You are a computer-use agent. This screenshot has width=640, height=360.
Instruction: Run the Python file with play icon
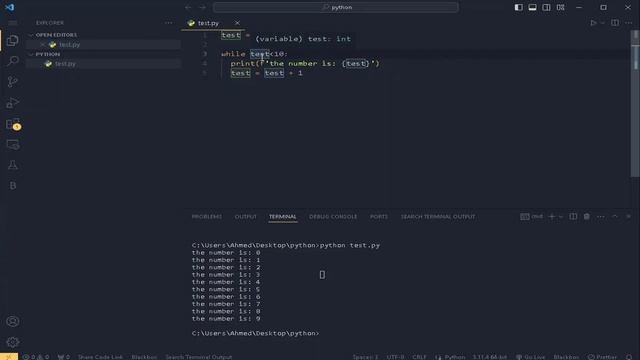(593, 23)
